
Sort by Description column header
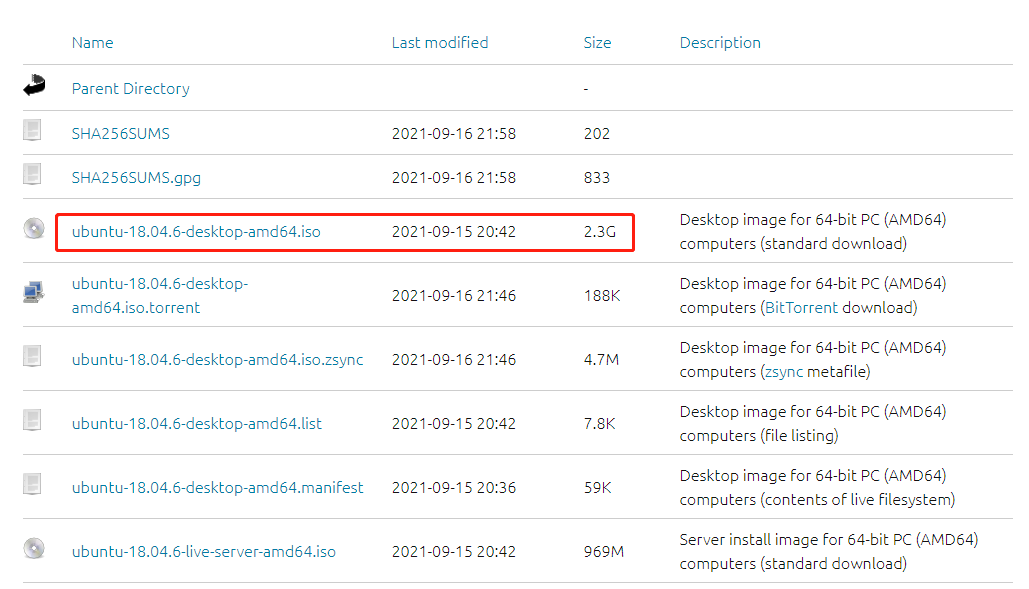[720, 43]
